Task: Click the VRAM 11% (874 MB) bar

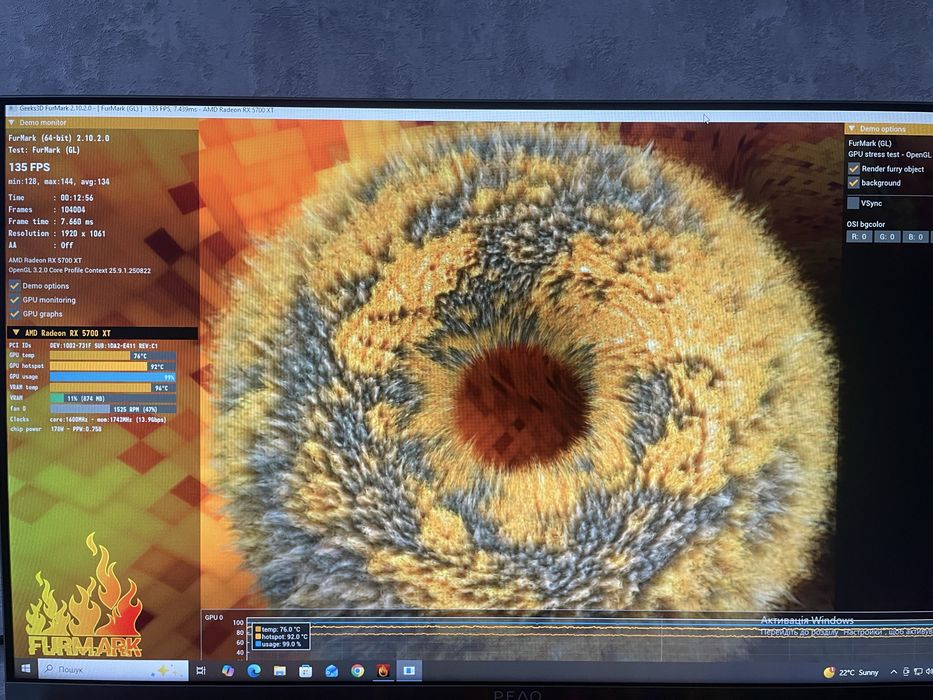Action: (x=112, y=398)
